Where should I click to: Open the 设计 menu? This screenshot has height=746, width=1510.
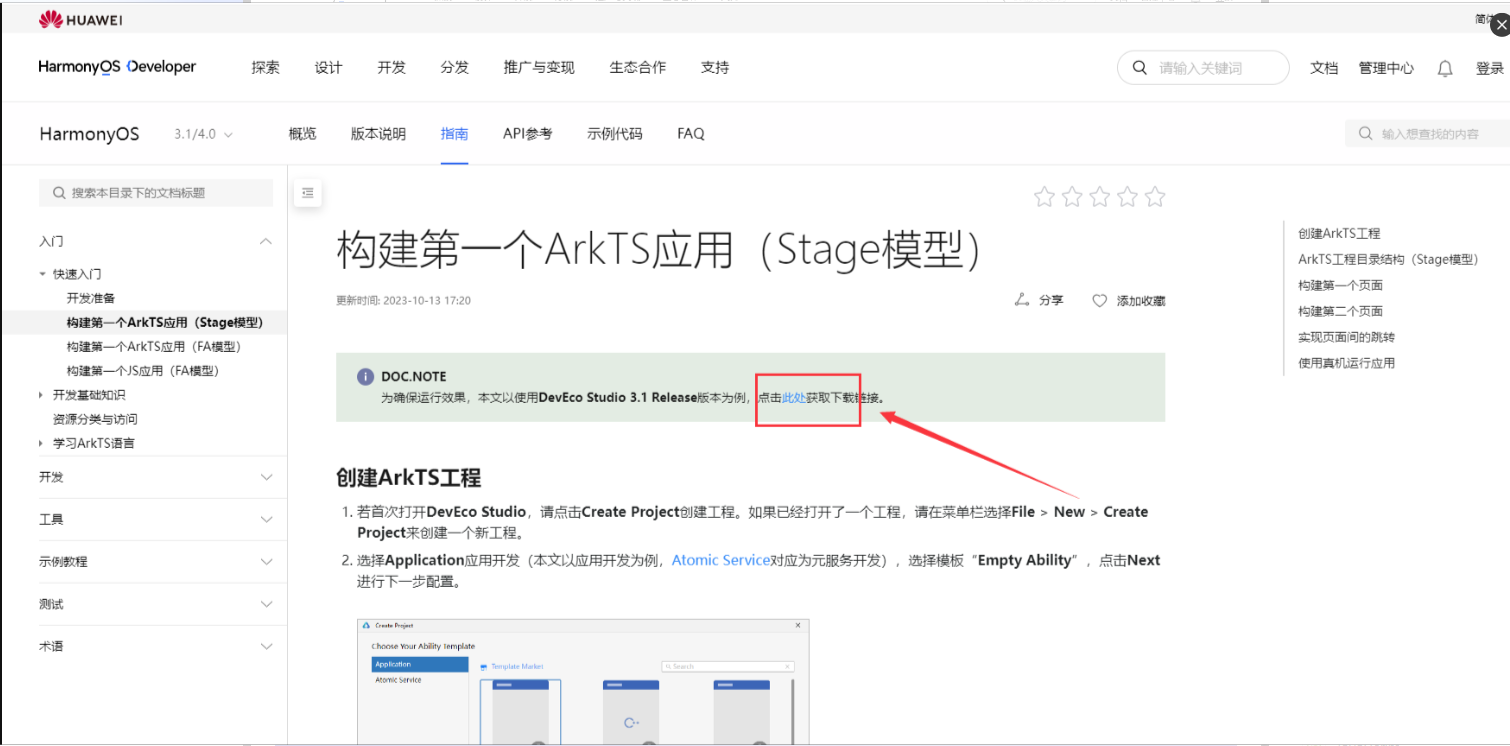tap(328, 68)
